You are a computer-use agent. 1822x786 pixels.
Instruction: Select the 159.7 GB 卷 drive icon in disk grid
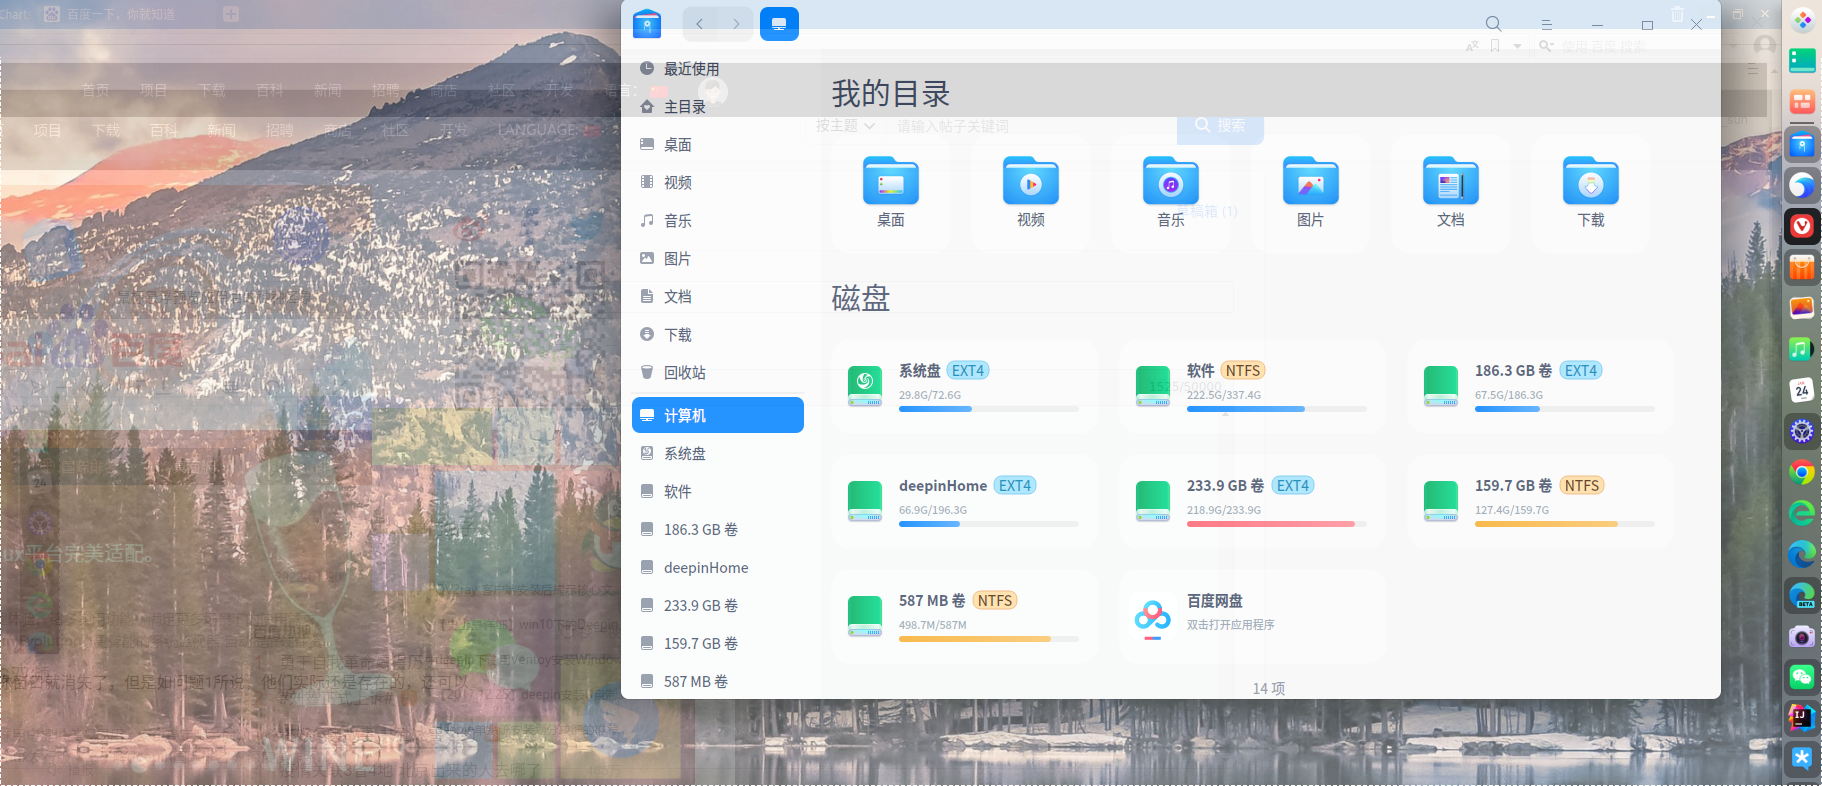(1441, 501)
